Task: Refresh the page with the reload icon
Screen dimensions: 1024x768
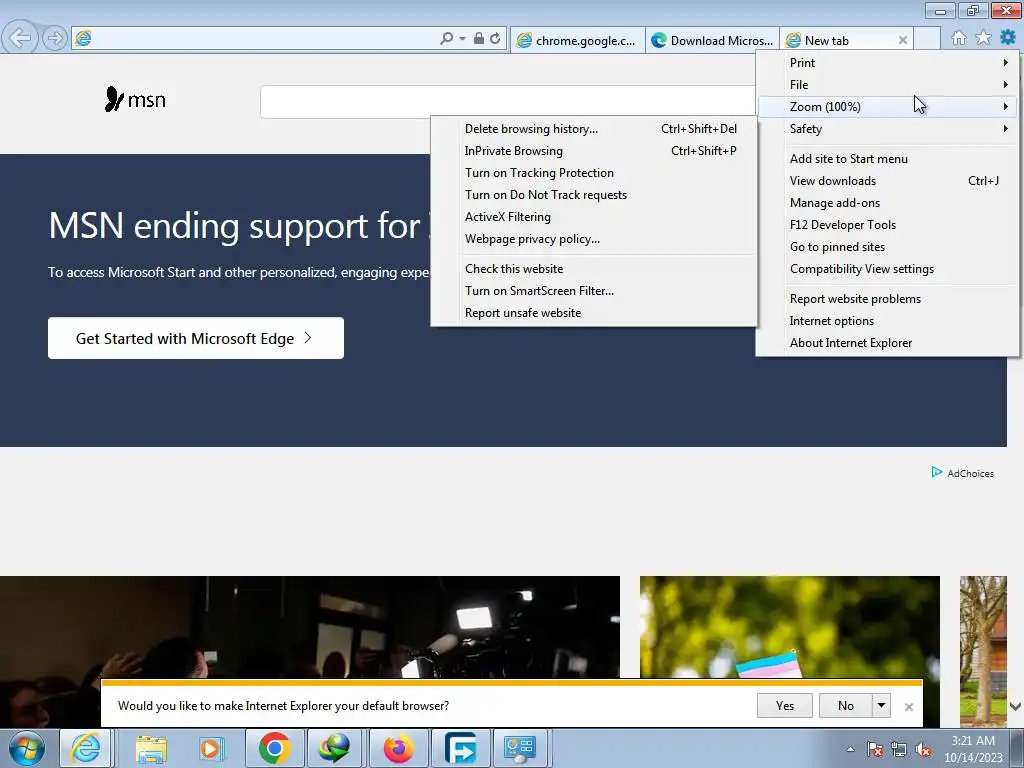Action: click(495, 39)
